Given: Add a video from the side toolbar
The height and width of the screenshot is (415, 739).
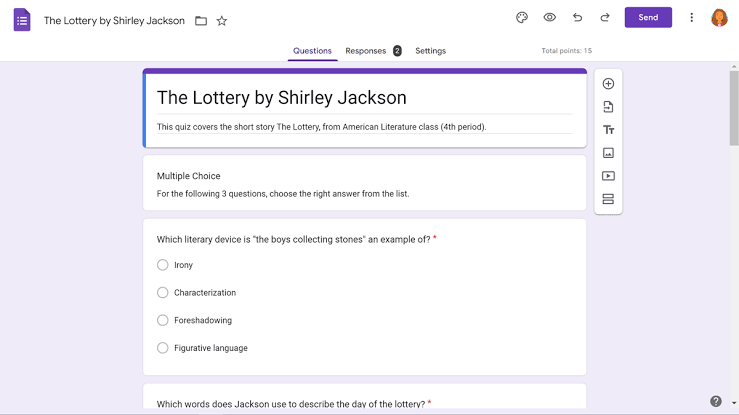Looking at the screenshot, I should (608, 176).
